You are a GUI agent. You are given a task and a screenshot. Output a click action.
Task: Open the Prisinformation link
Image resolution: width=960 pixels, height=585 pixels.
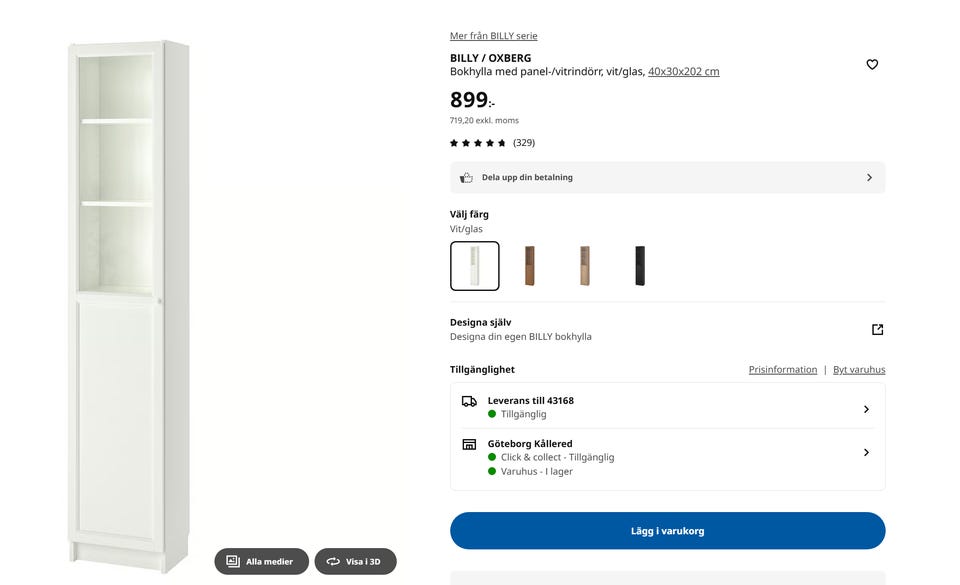[782, 370]
